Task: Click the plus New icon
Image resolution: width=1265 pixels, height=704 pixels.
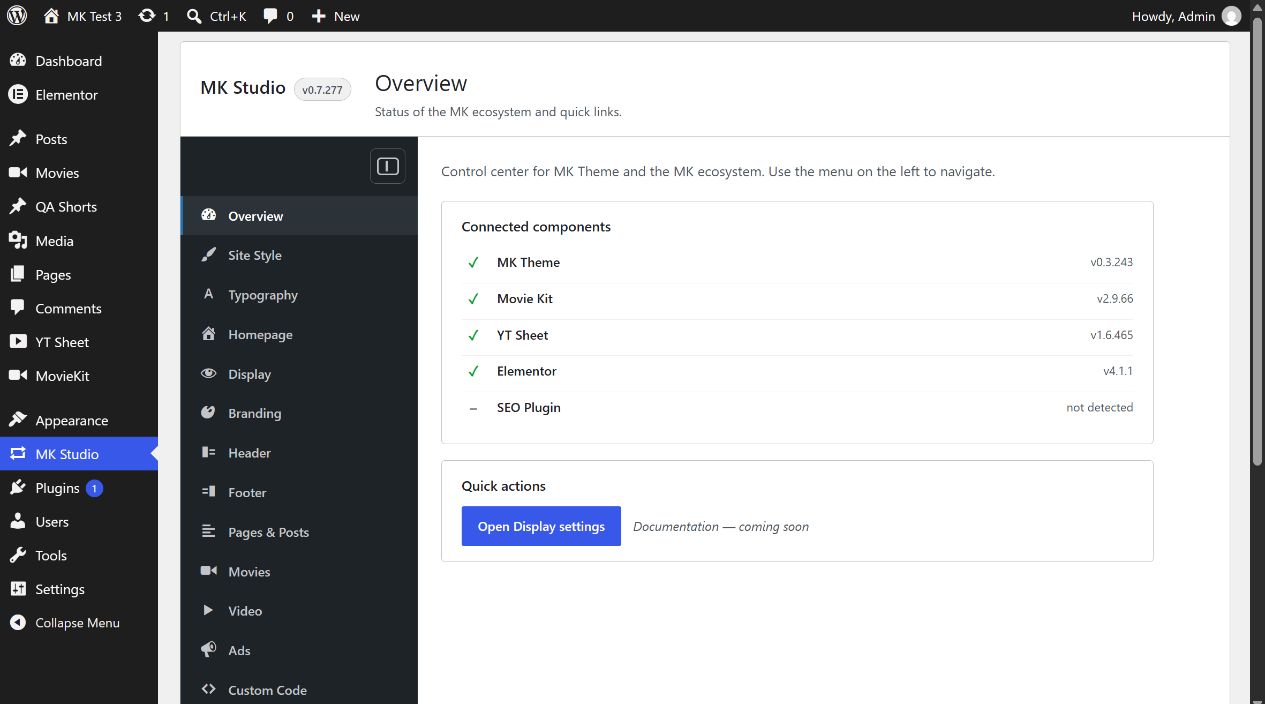Action: [318, 16]
